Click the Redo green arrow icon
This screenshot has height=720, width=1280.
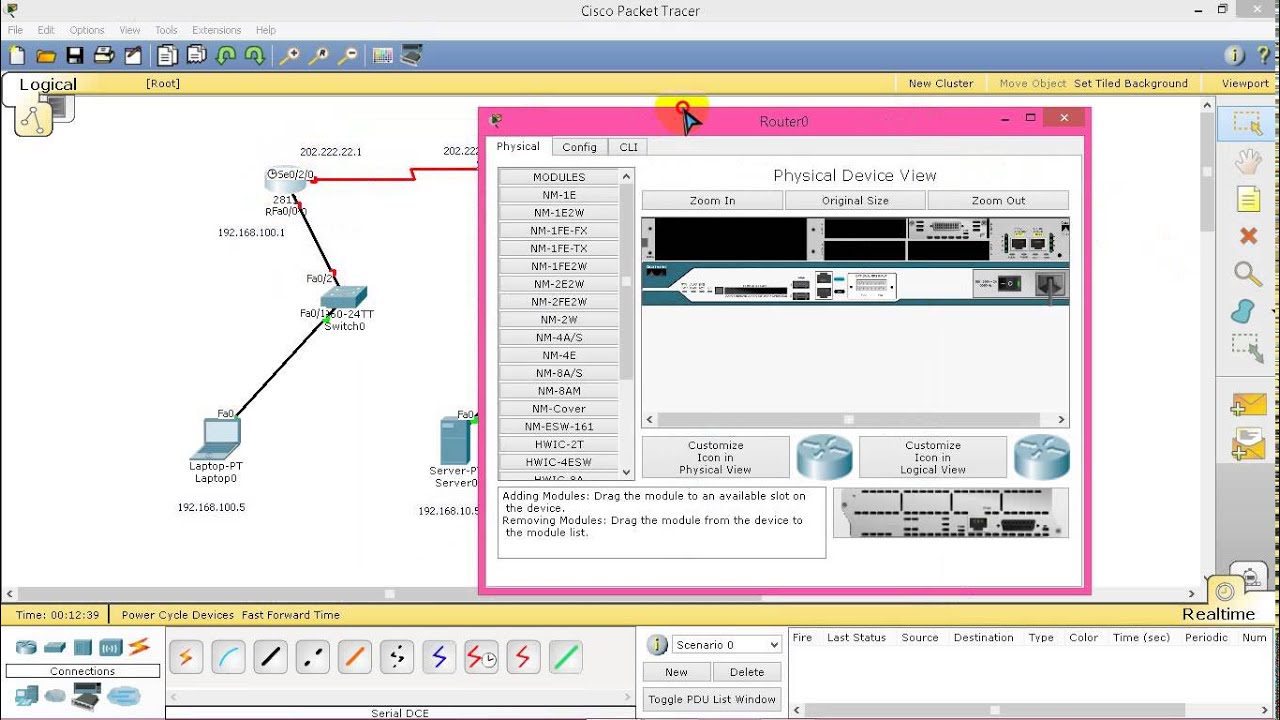[x=255, y=56]
